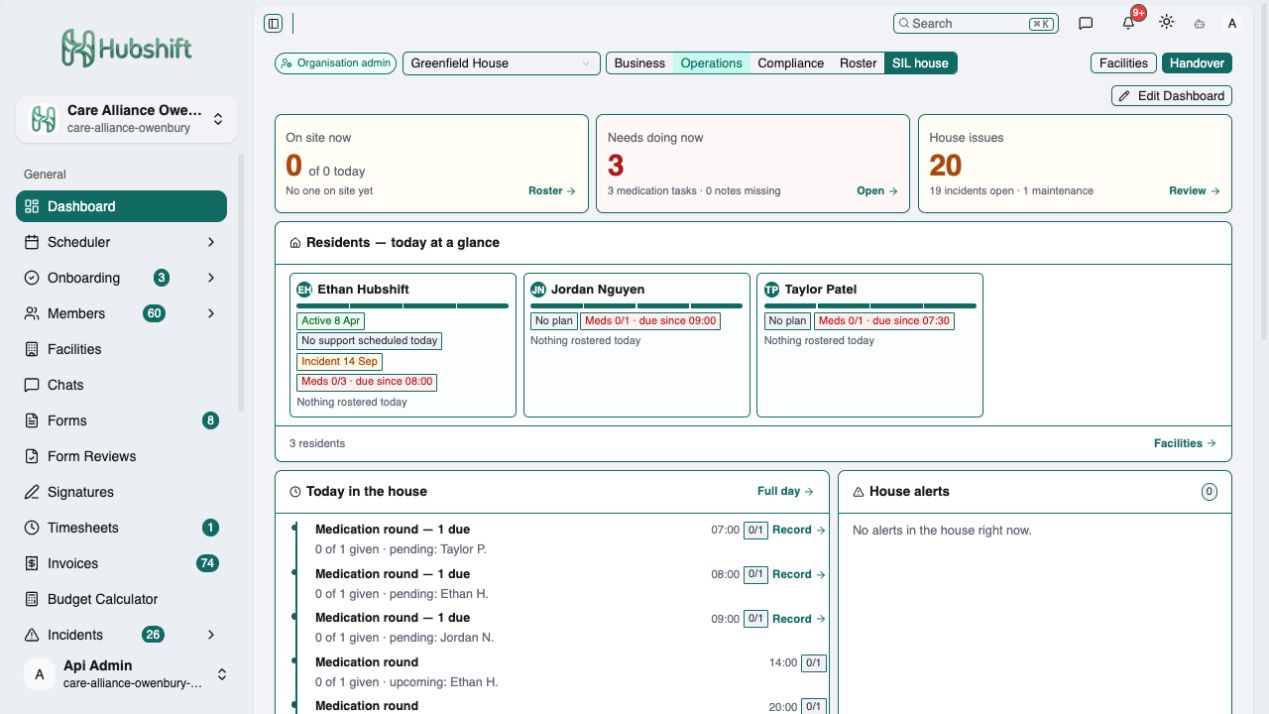Screen dimensions: 1269x714
Task: Record the 09:00 medication round
Action: click(x=799, y=619)
